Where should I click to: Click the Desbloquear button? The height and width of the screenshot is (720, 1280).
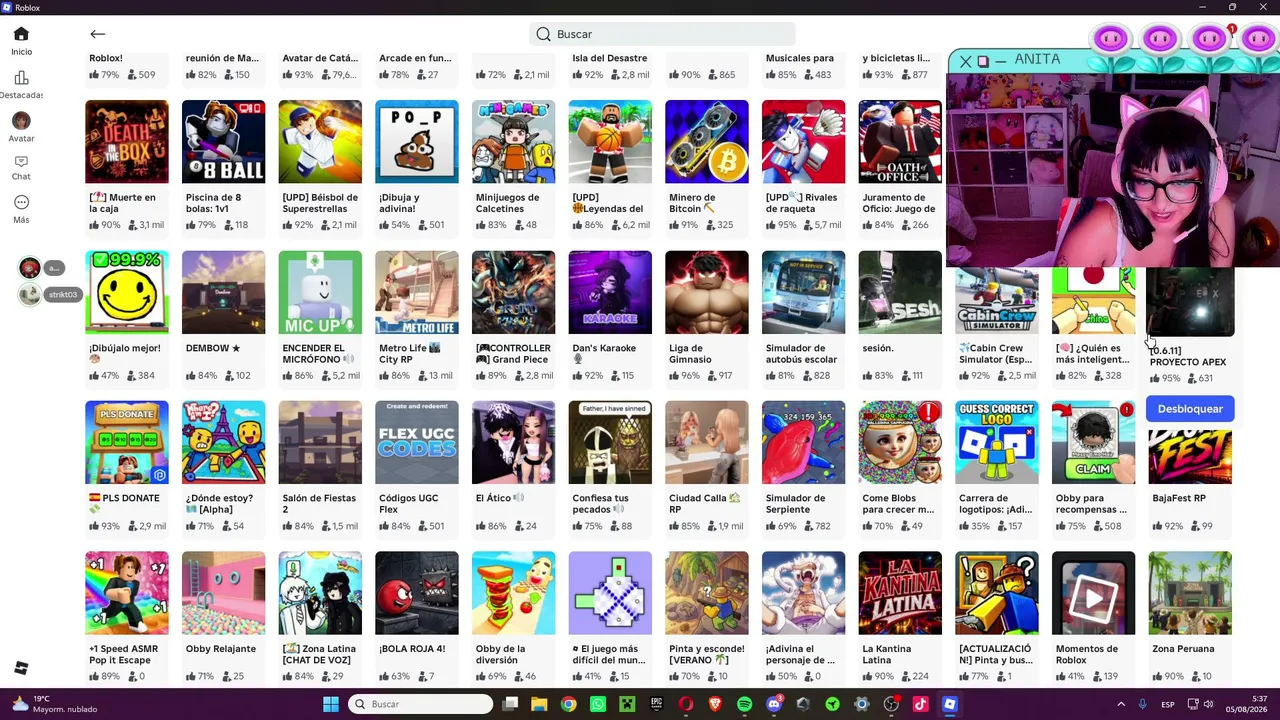pyautogui.click(x=1190, y=409)
